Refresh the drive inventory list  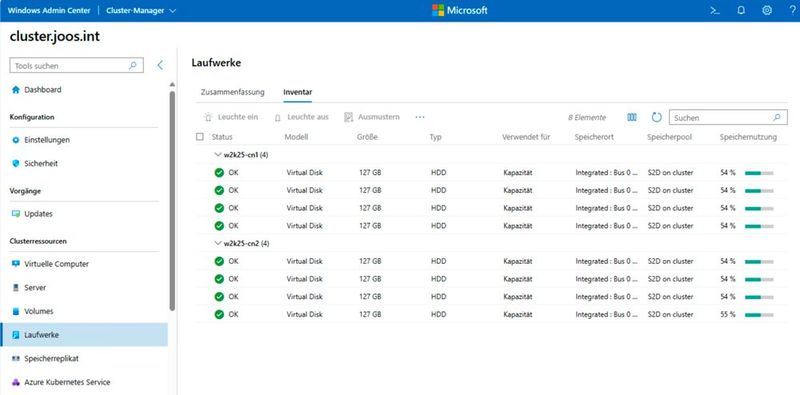[657, 117]
